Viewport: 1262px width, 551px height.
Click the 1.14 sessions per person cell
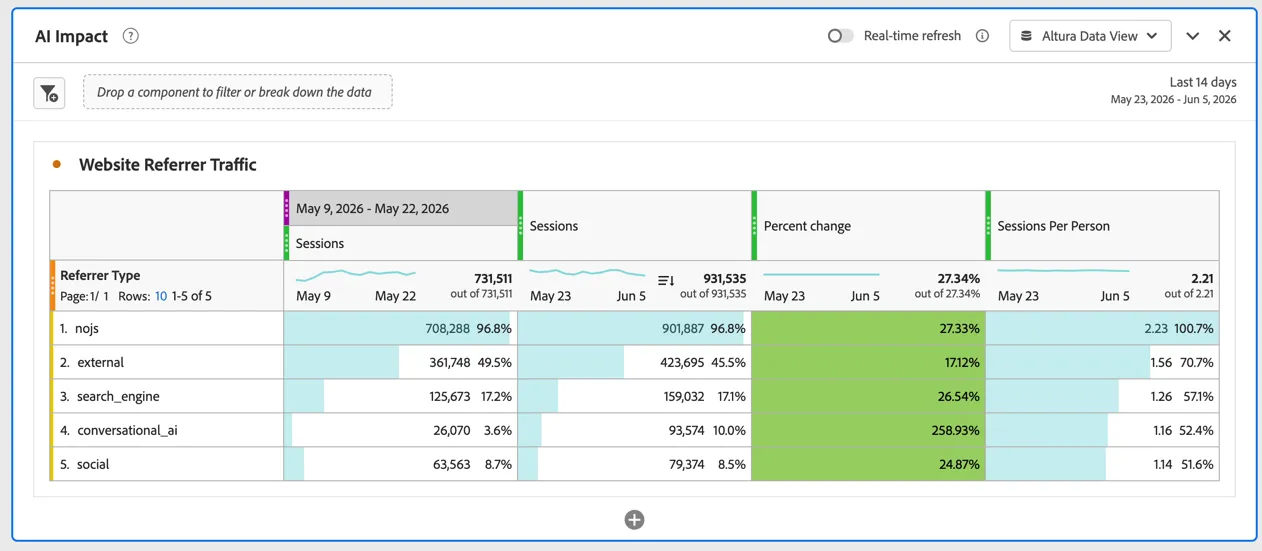(x=1103, y=464)
